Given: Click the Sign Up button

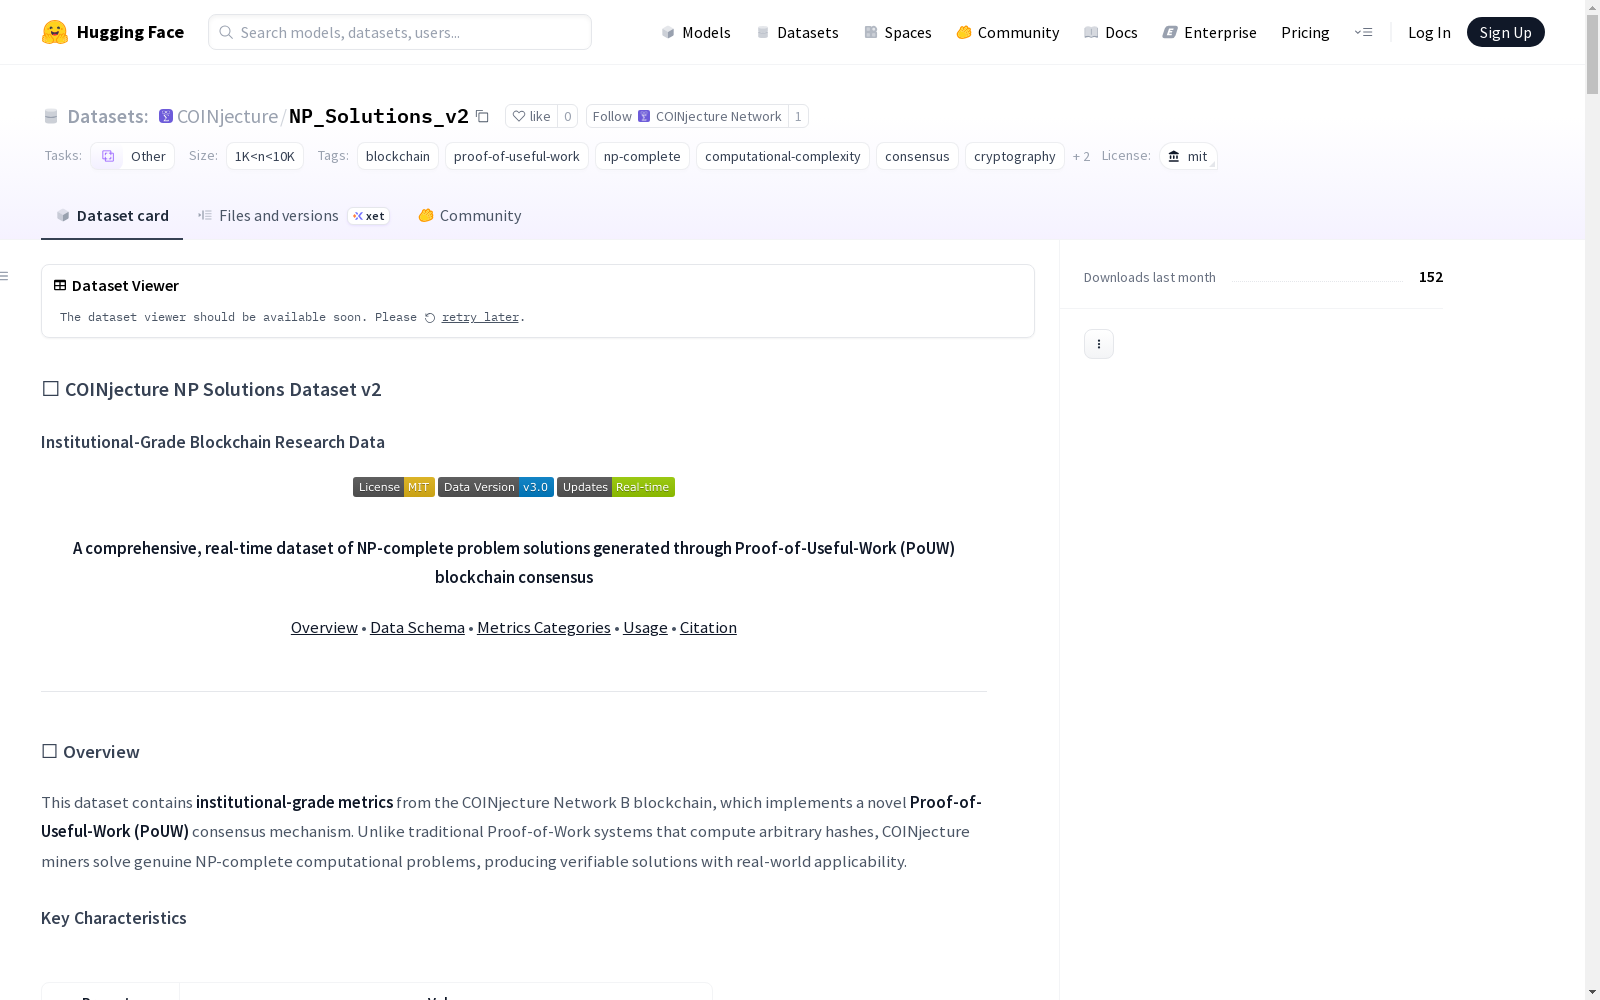Looking at the screenshot, I should 1506,32.
